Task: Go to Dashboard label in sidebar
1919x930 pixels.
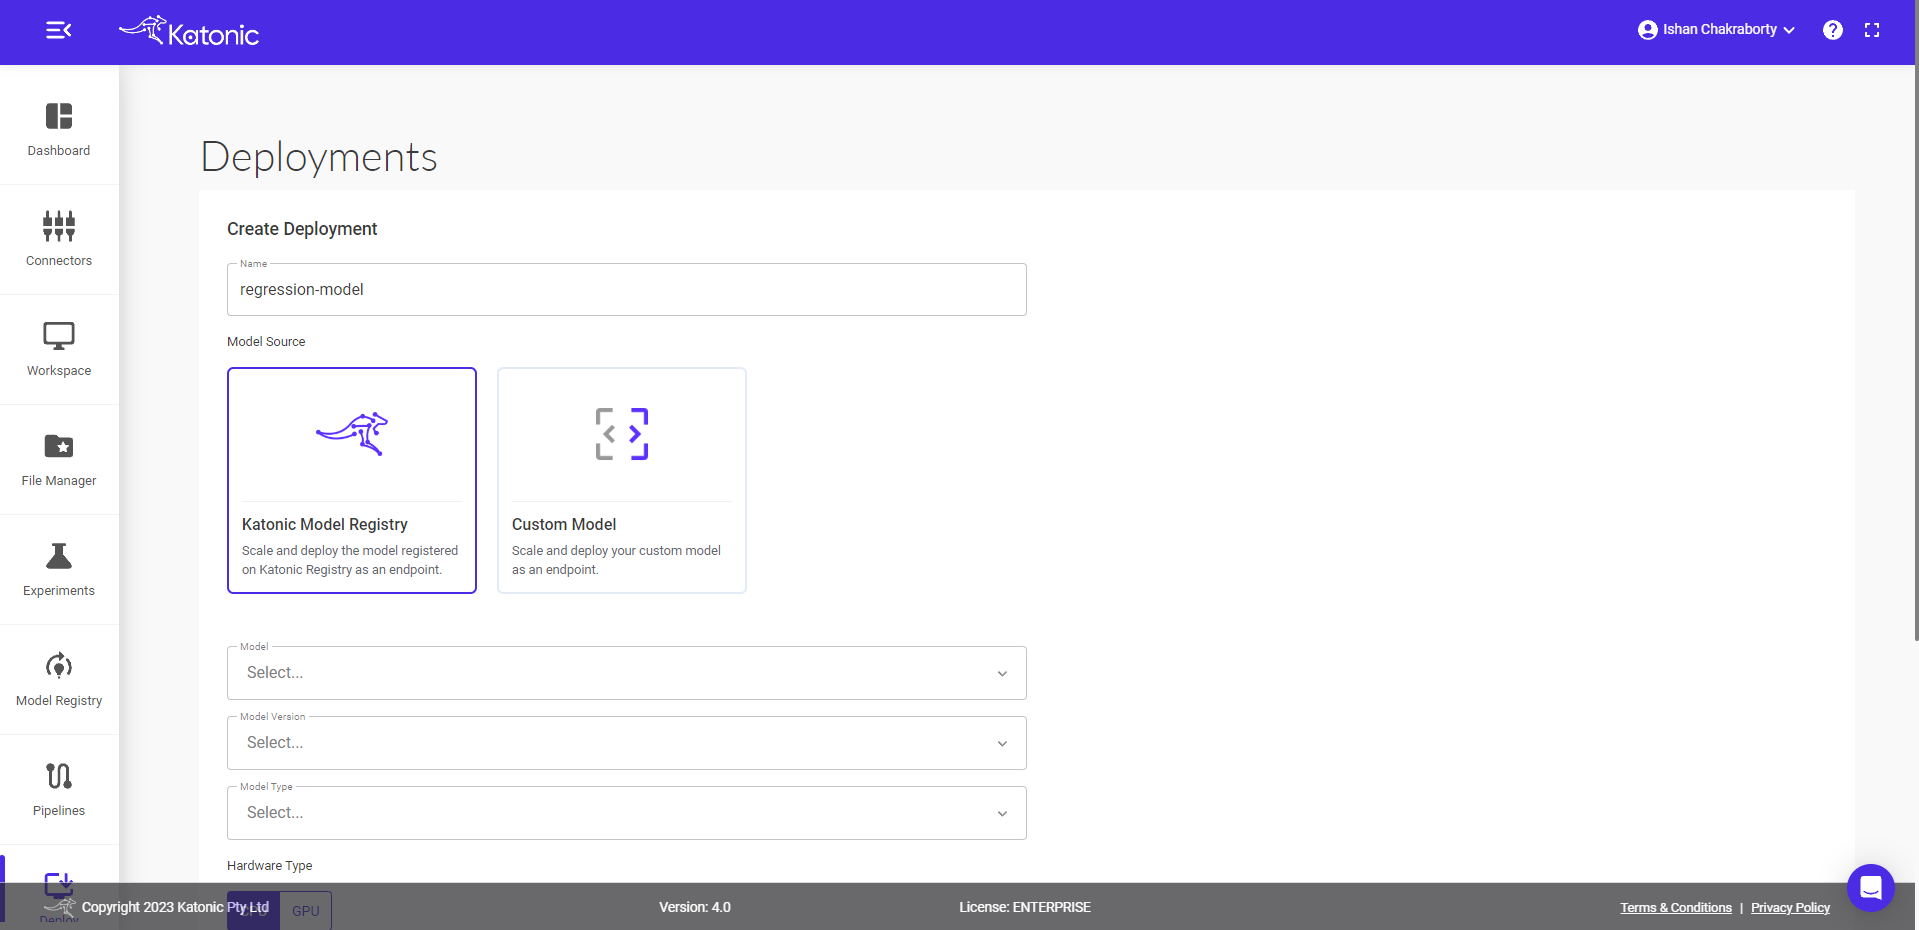Action: pyautogui.click(x=59, y=151)
